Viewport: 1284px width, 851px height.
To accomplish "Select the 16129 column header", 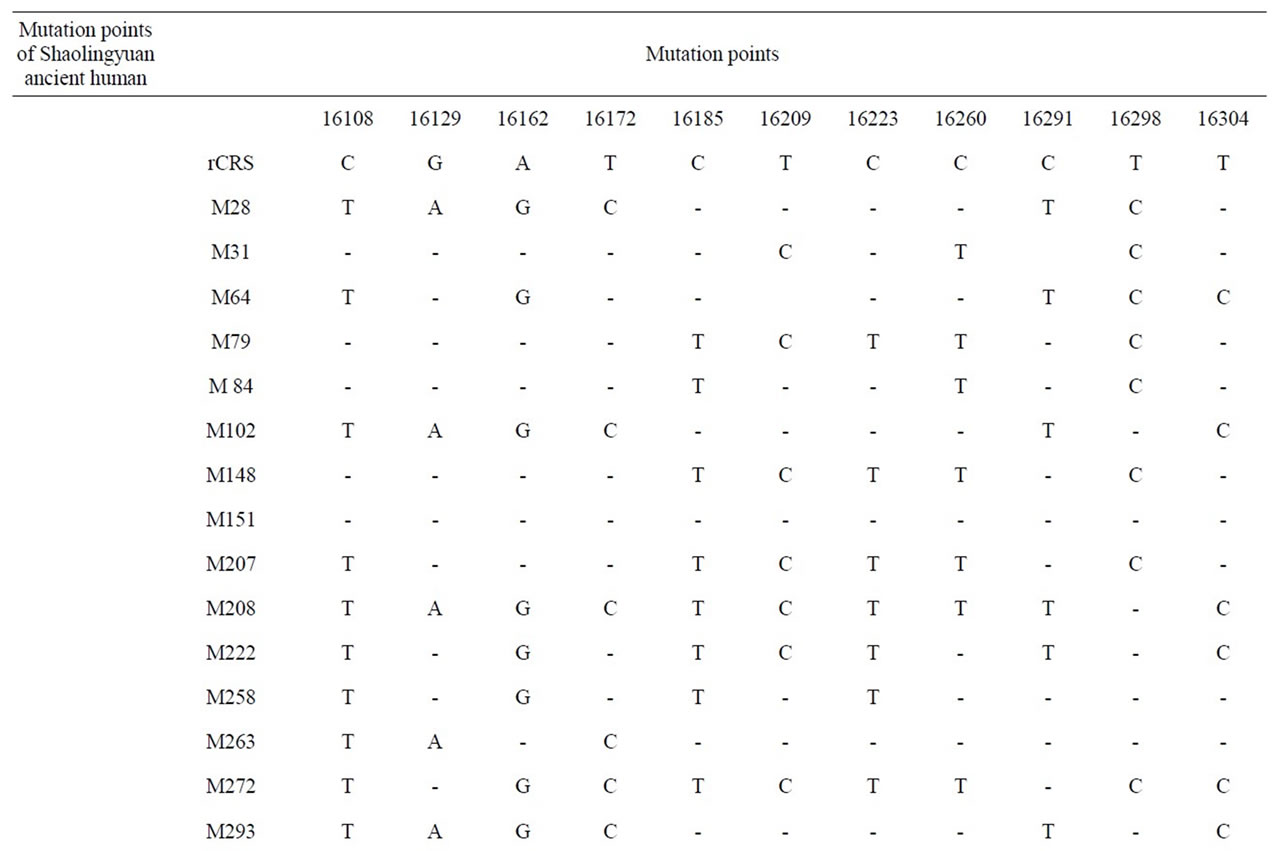I will click(x=435, y=120).
